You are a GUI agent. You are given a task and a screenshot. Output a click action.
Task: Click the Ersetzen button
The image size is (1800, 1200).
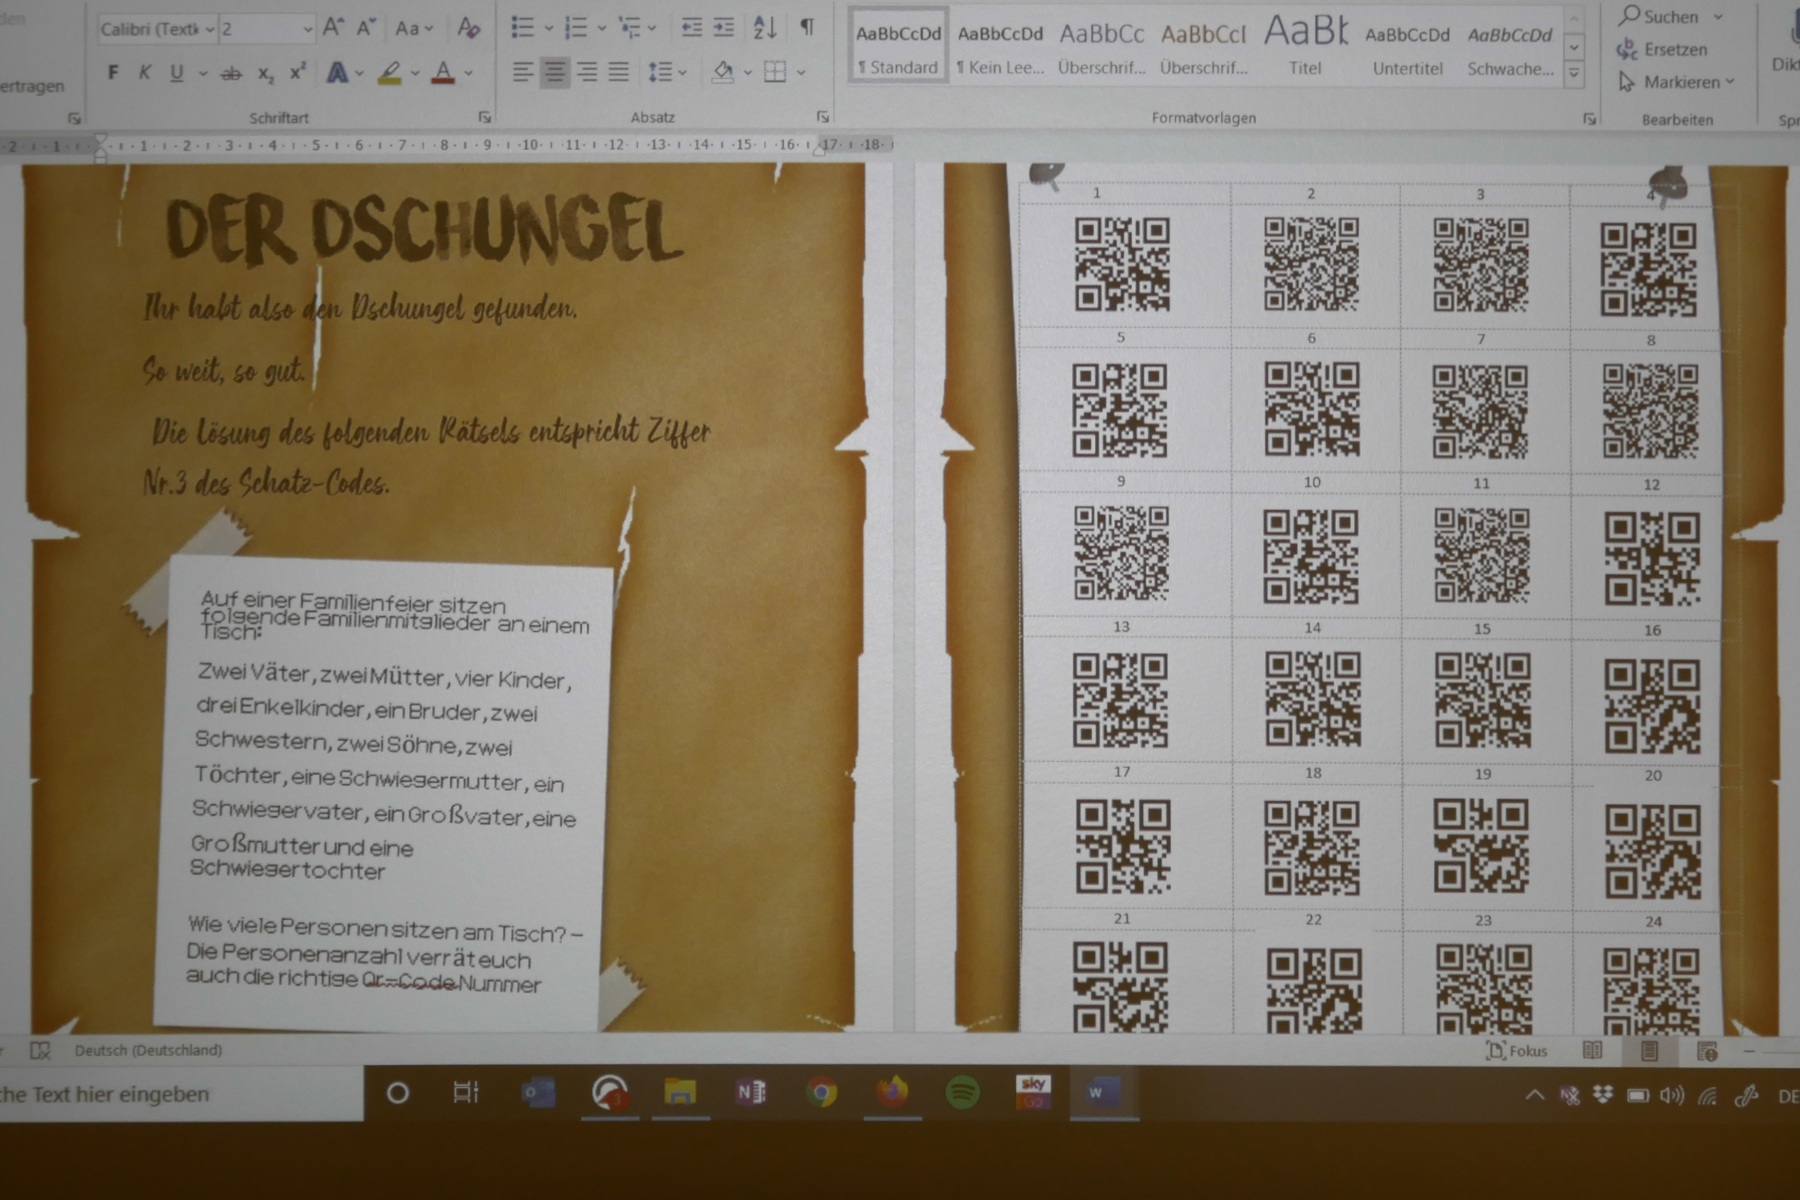(1662, 49)
